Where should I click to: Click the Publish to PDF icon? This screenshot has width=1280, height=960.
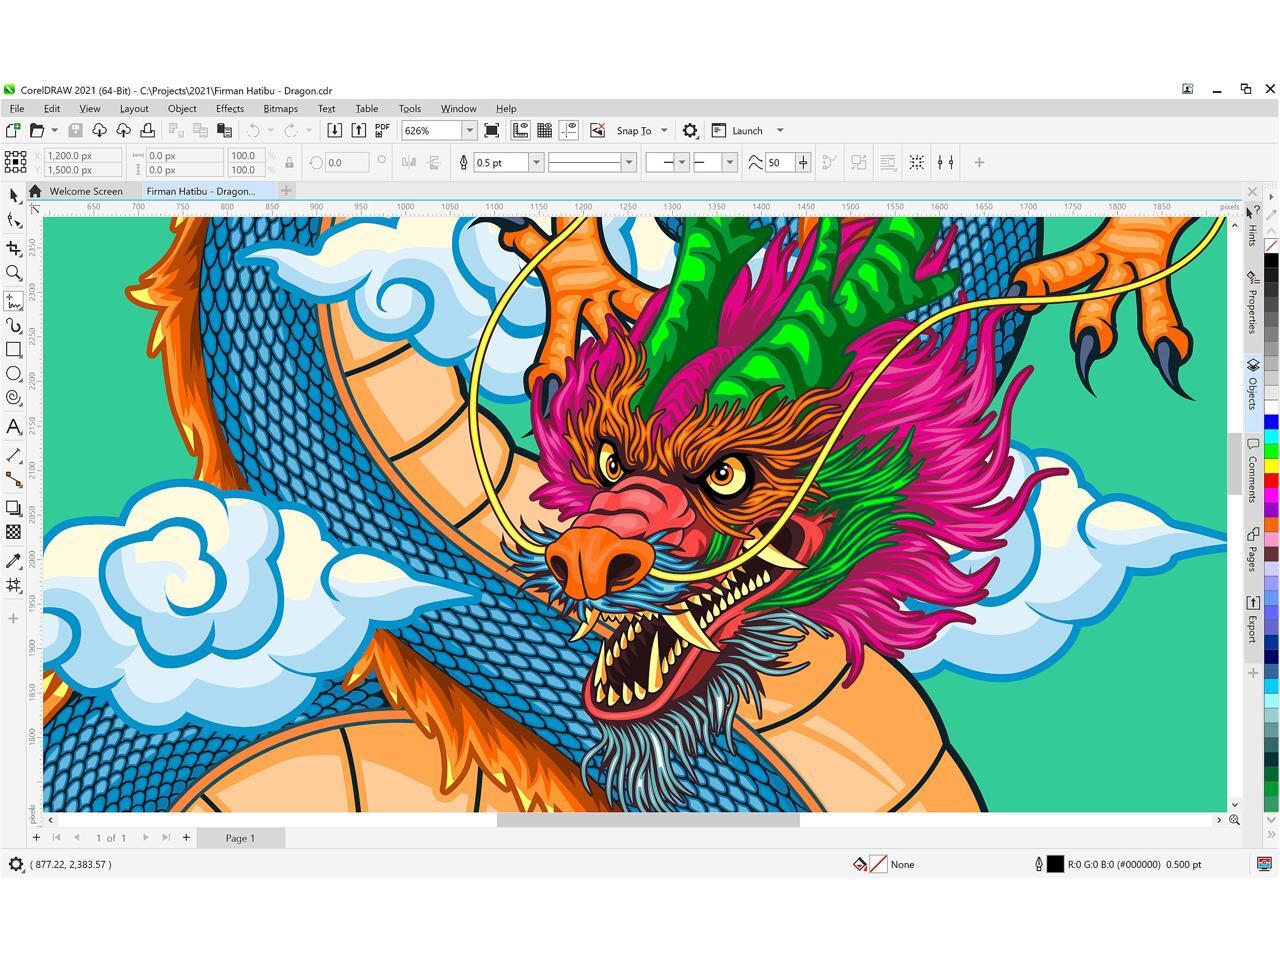[x=382, y=130]
